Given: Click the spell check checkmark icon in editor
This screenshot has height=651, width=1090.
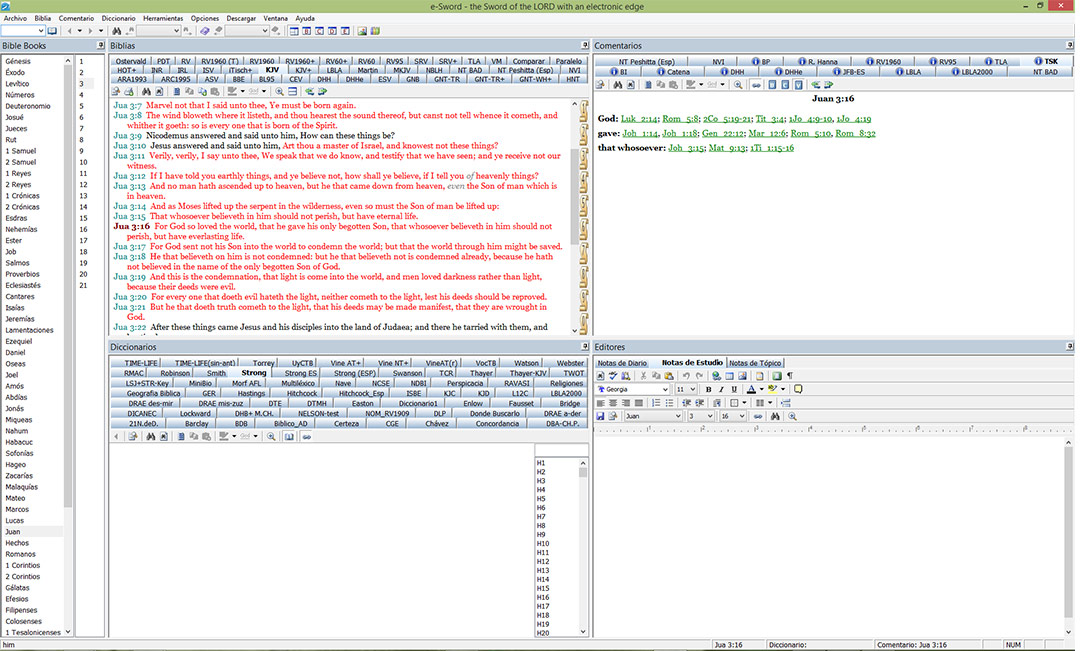Looking at the screenshot, I should [613, 376].
